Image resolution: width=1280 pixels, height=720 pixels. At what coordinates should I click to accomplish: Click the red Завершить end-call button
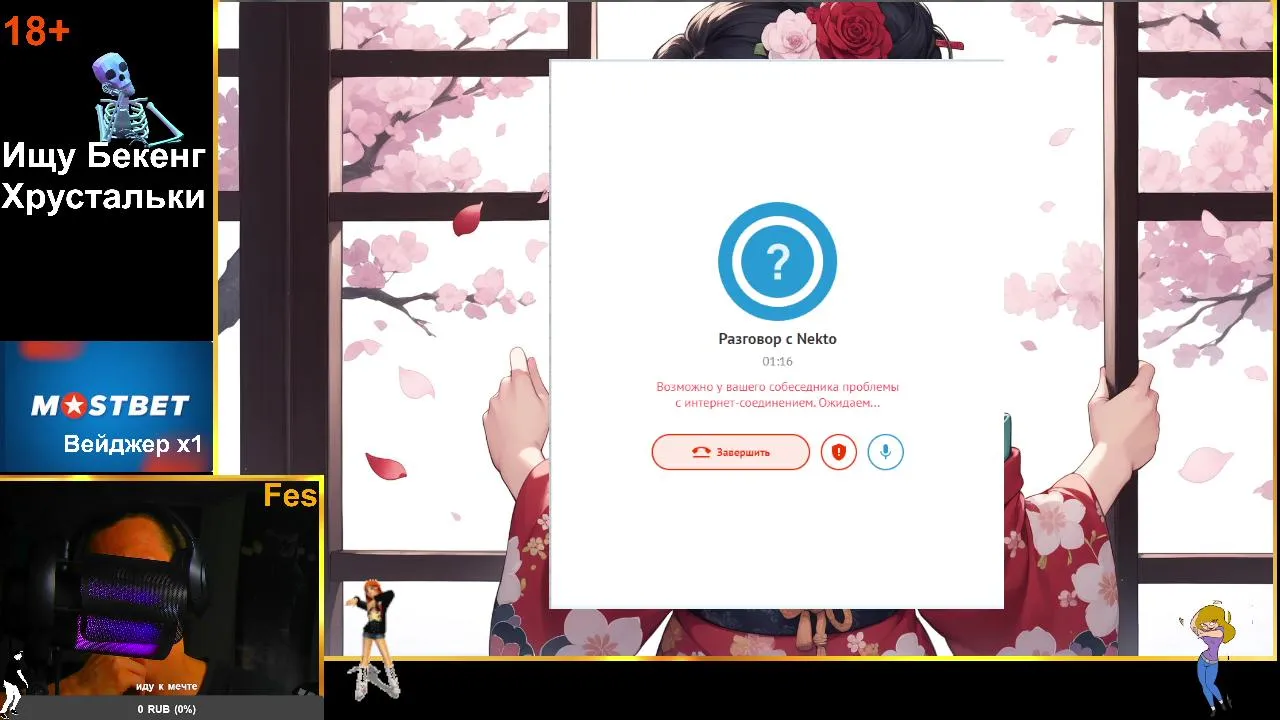tap(731, 452)
